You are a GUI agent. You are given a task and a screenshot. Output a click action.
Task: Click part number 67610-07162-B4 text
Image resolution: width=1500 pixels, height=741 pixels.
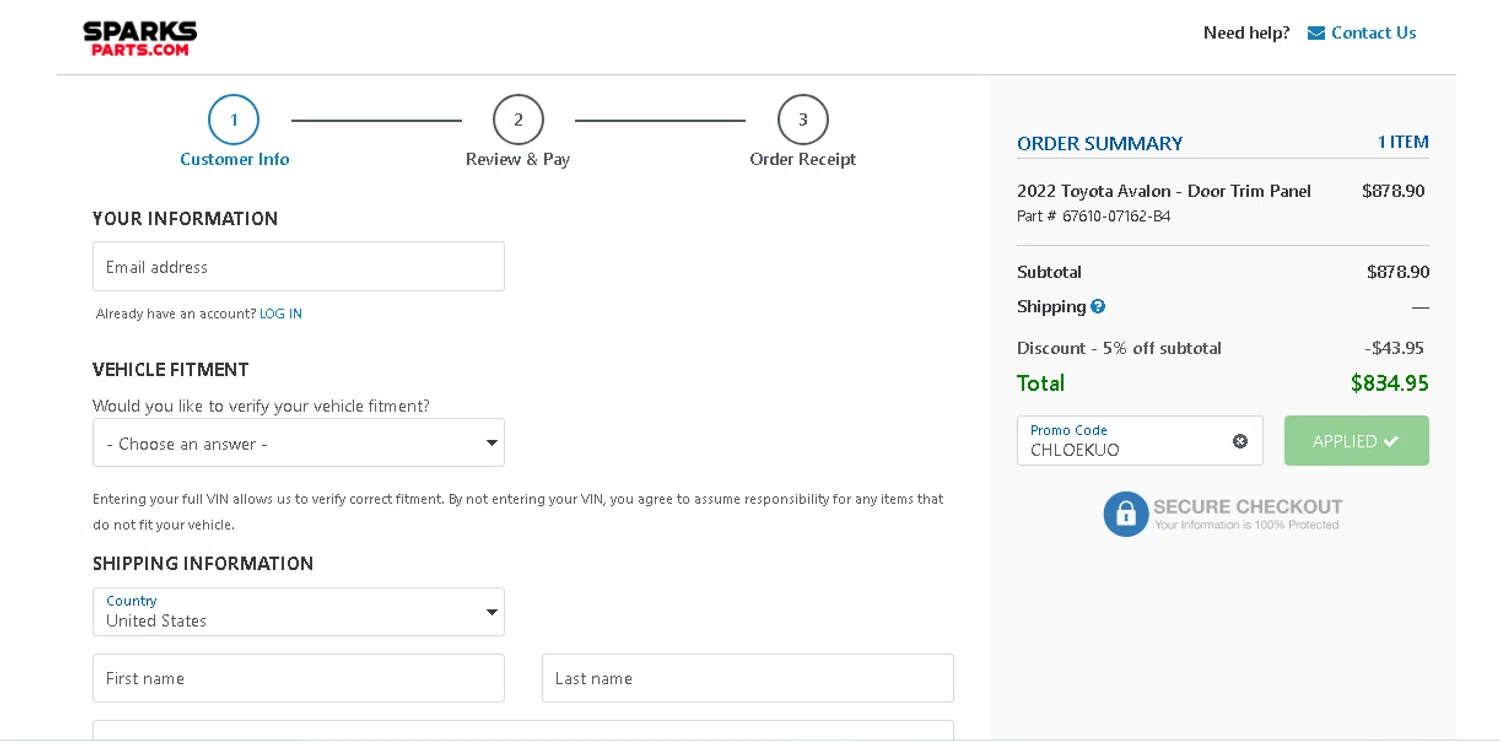(1116, 216)
